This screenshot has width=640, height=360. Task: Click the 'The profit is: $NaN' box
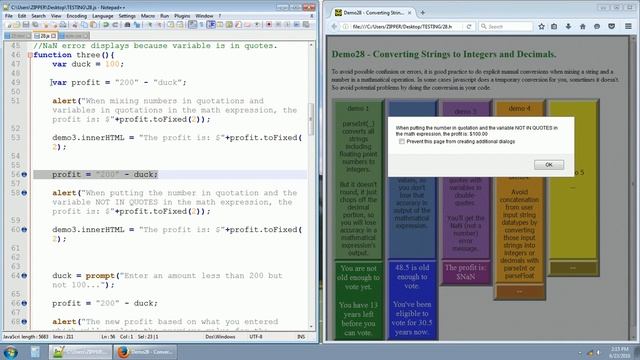tap(466, 272)
